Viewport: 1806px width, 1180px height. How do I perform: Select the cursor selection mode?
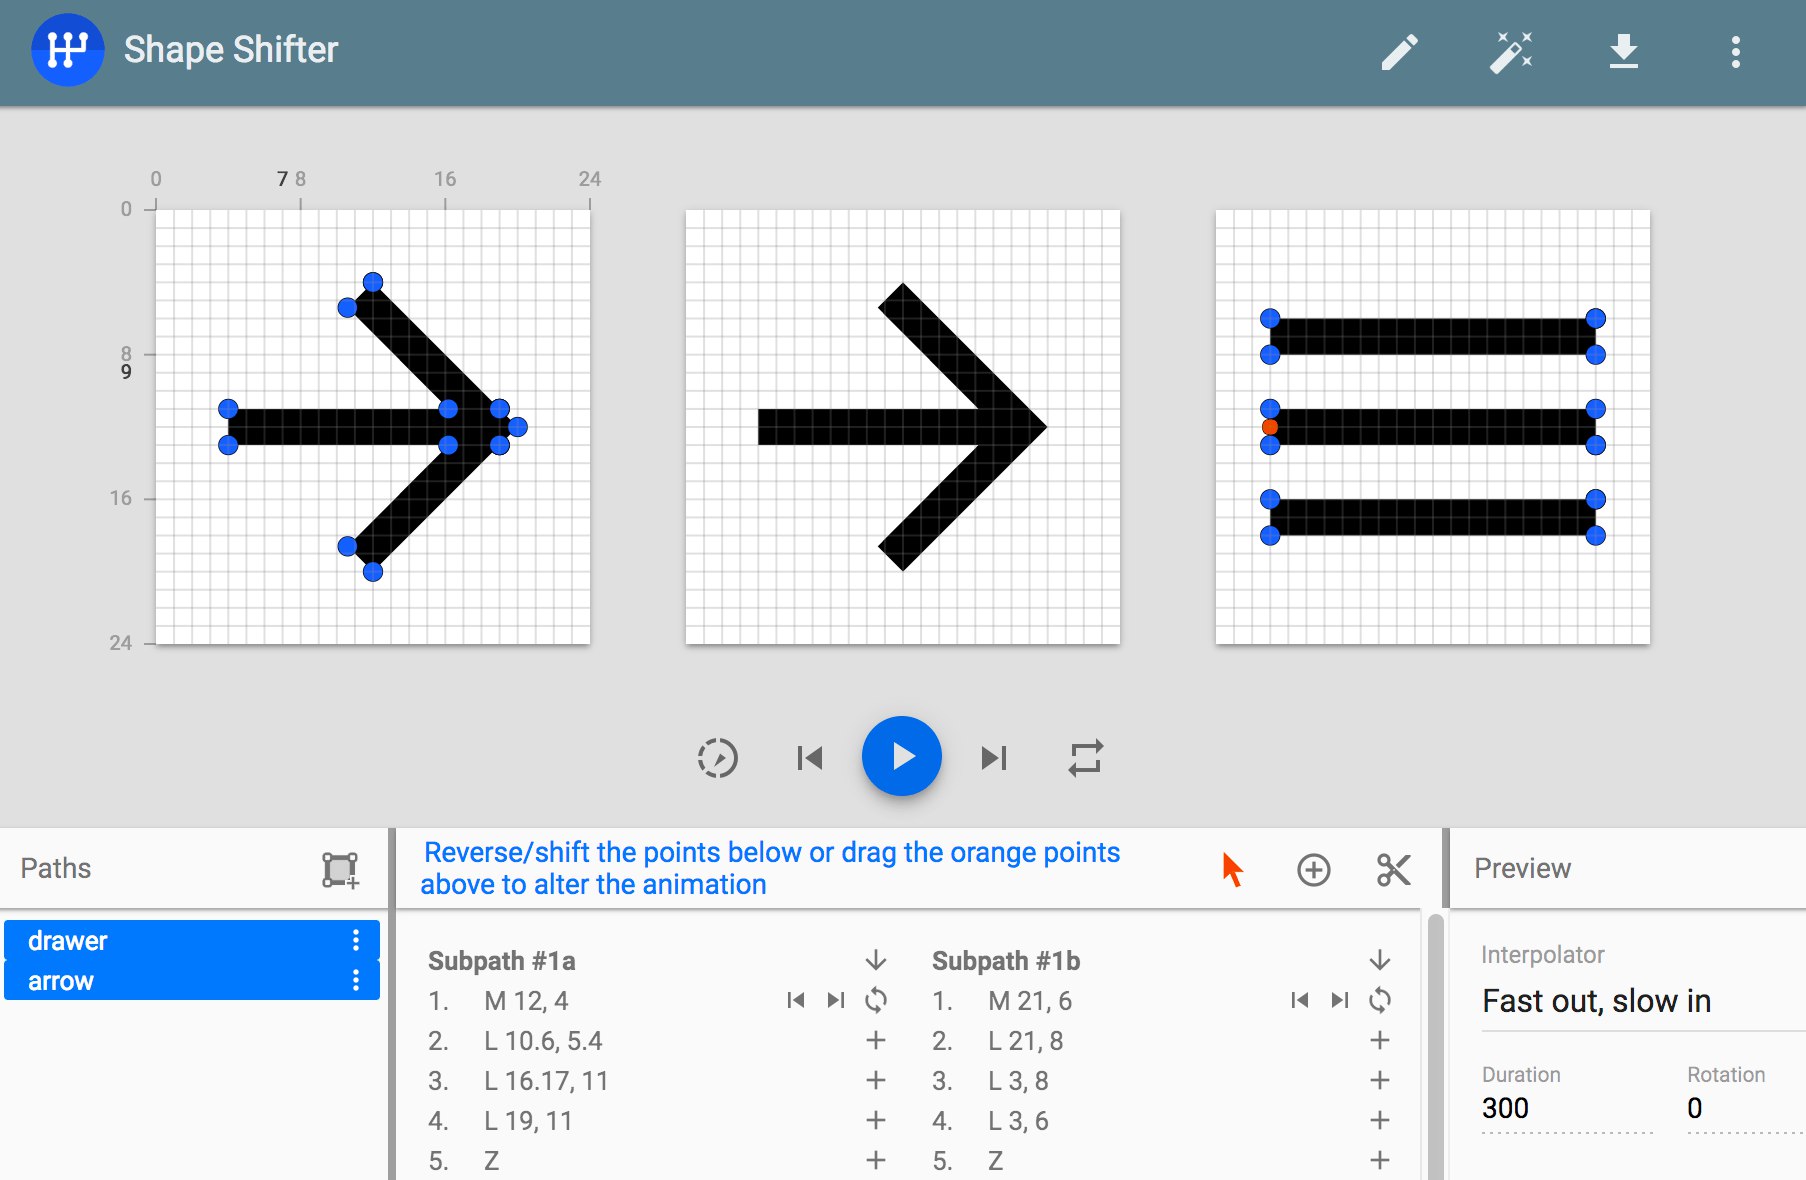pyautogui.click(x=1232, y=869)
